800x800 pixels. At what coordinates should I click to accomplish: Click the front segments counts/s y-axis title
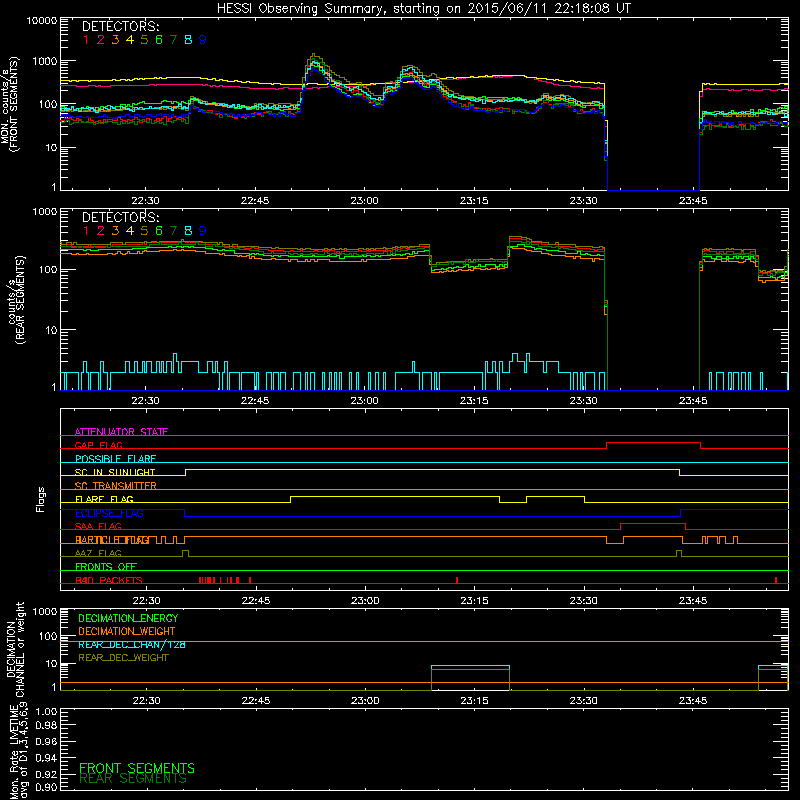click(x=10, y=104)
